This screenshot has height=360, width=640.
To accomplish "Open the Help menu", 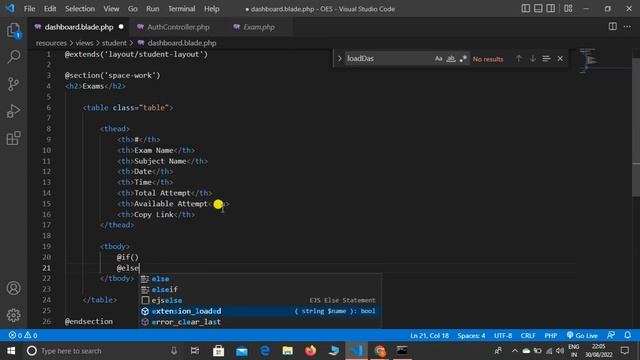I will click(211, 9).
